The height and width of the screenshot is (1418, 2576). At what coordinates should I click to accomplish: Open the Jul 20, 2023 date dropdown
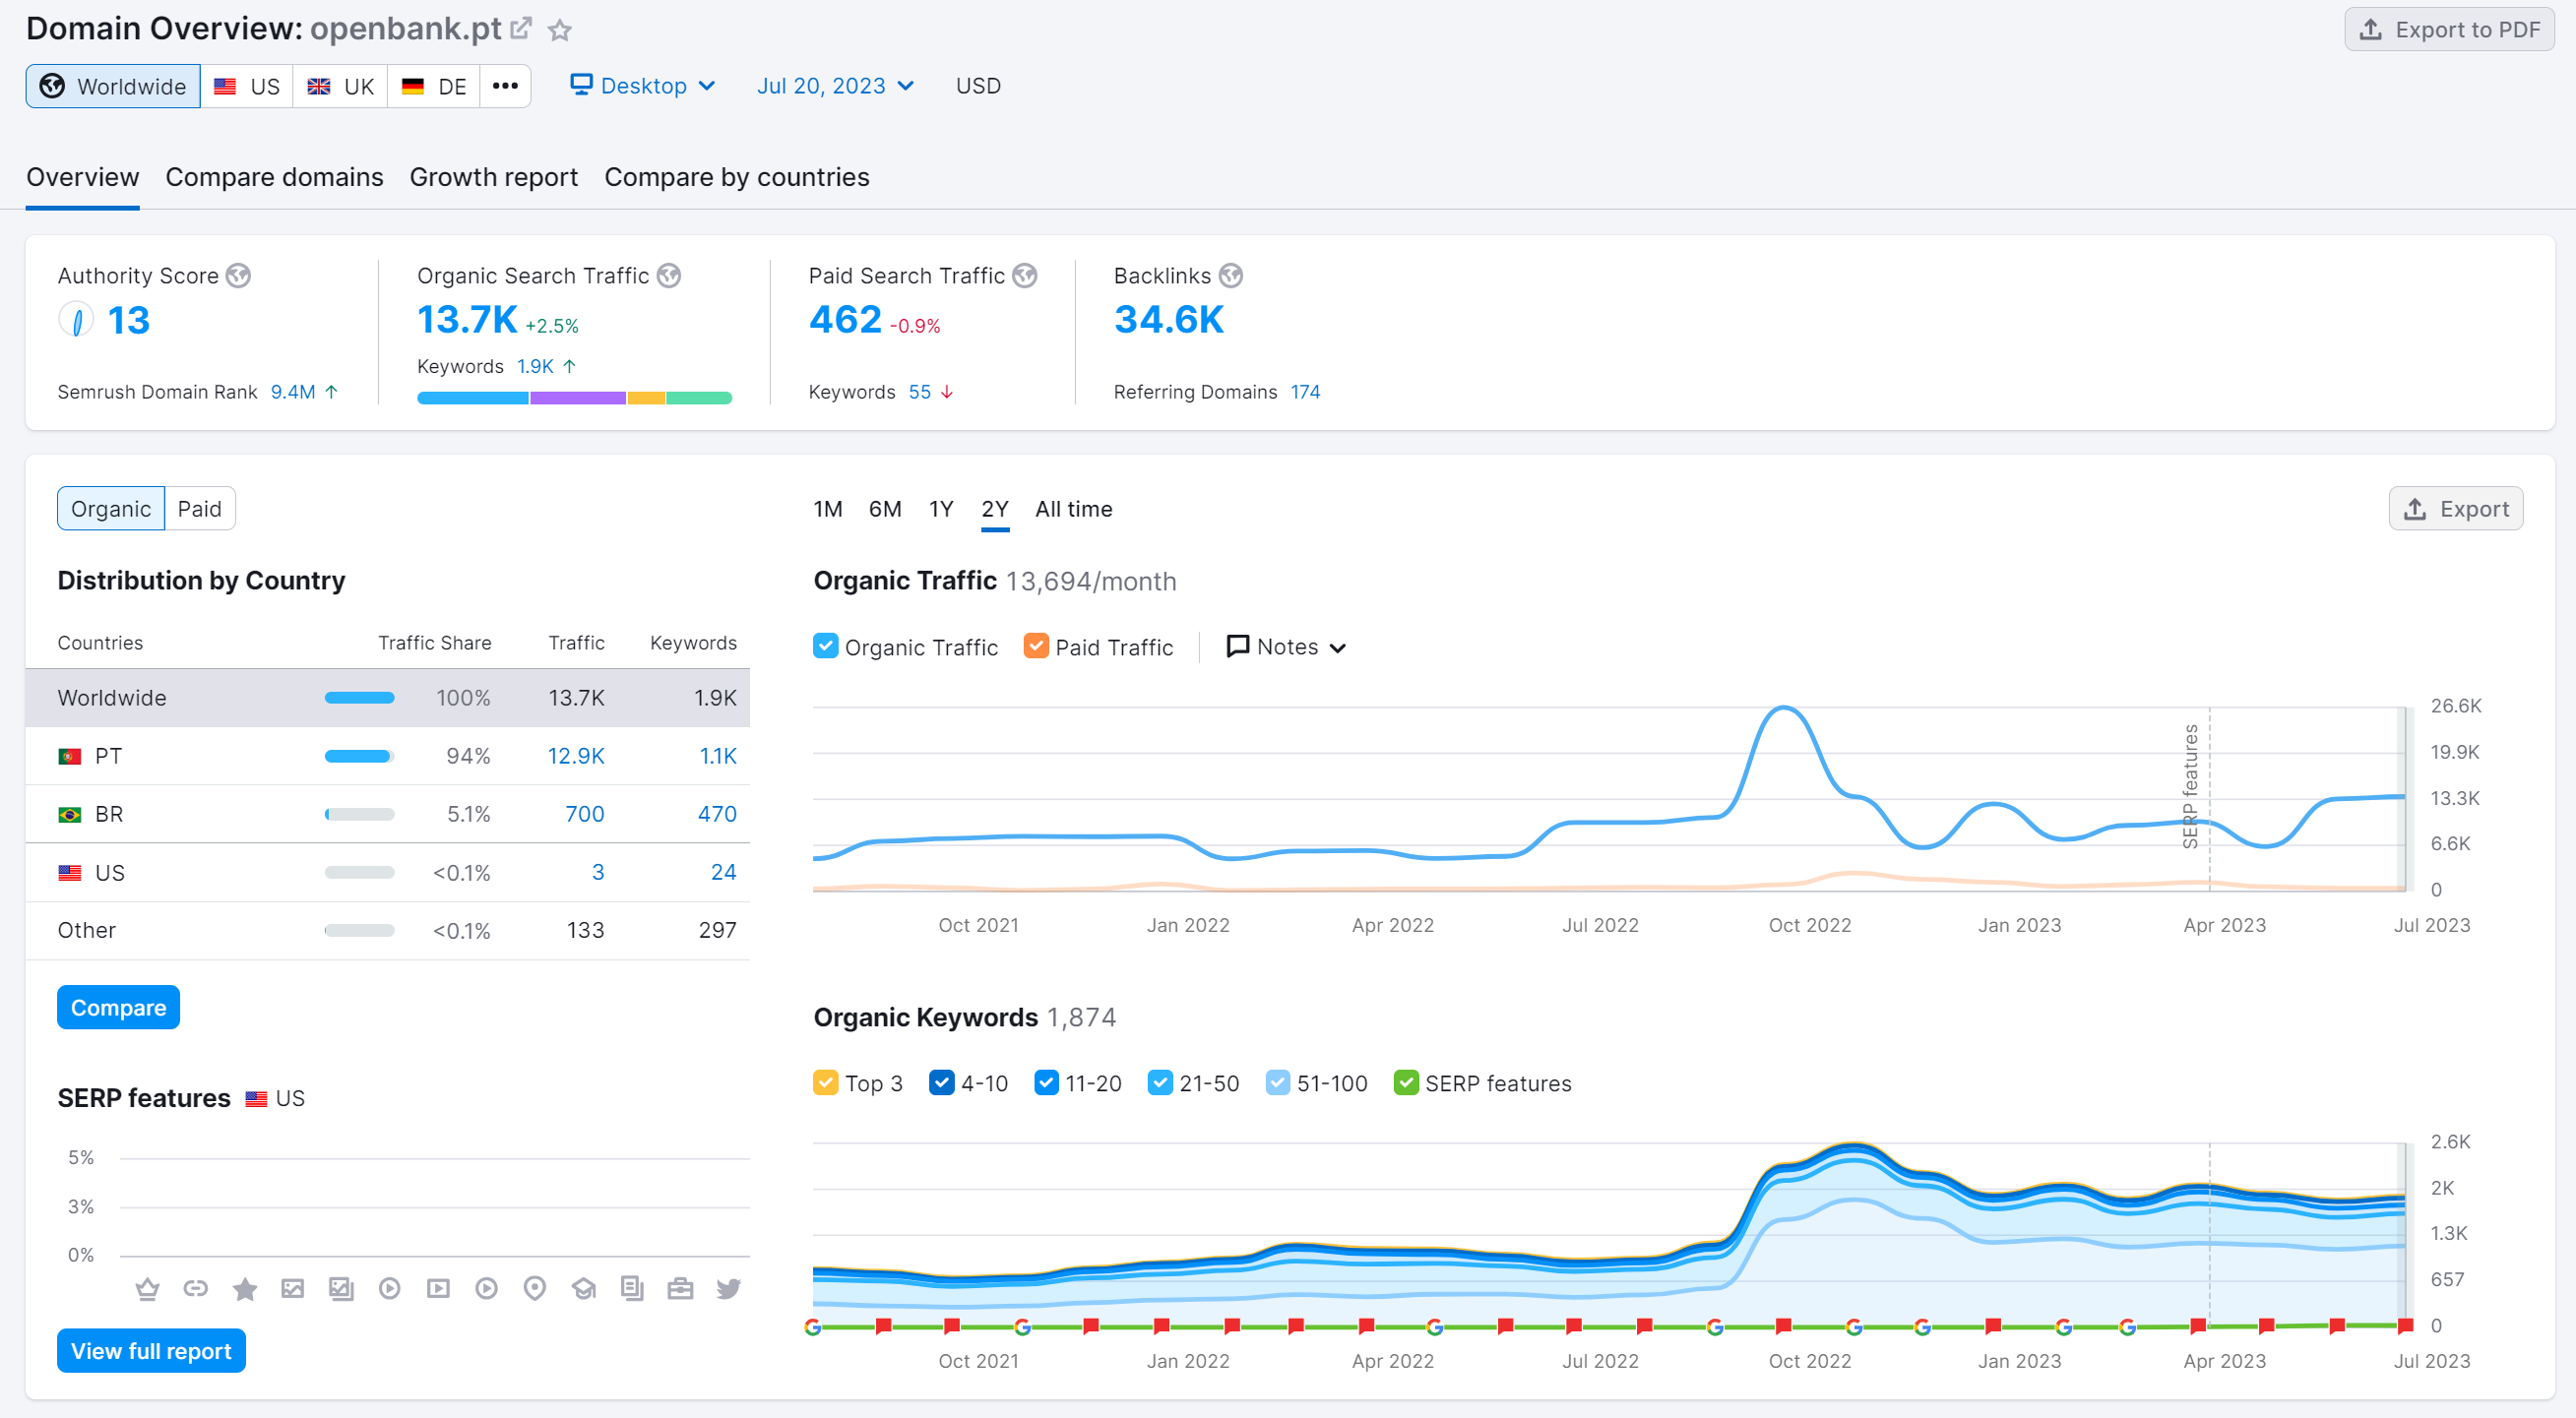pyautogui.click(x=835, y=86)
